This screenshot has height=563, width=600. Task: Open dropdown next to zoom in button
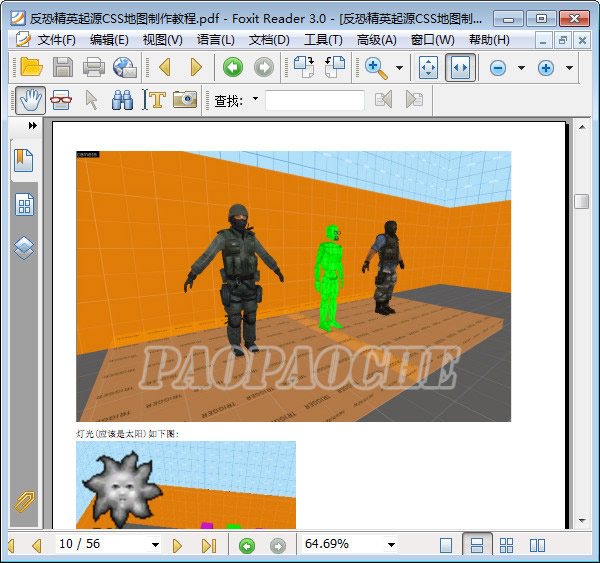click(569, 68)
